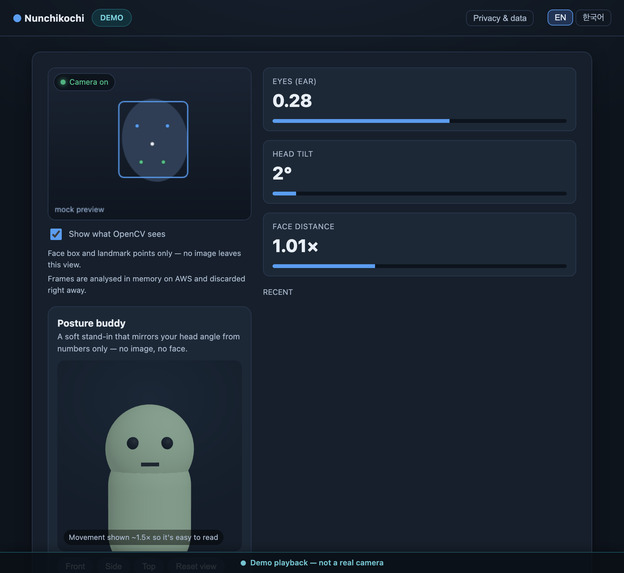
Task: Click the green Camera on status dot
Action: pos(63,82)
